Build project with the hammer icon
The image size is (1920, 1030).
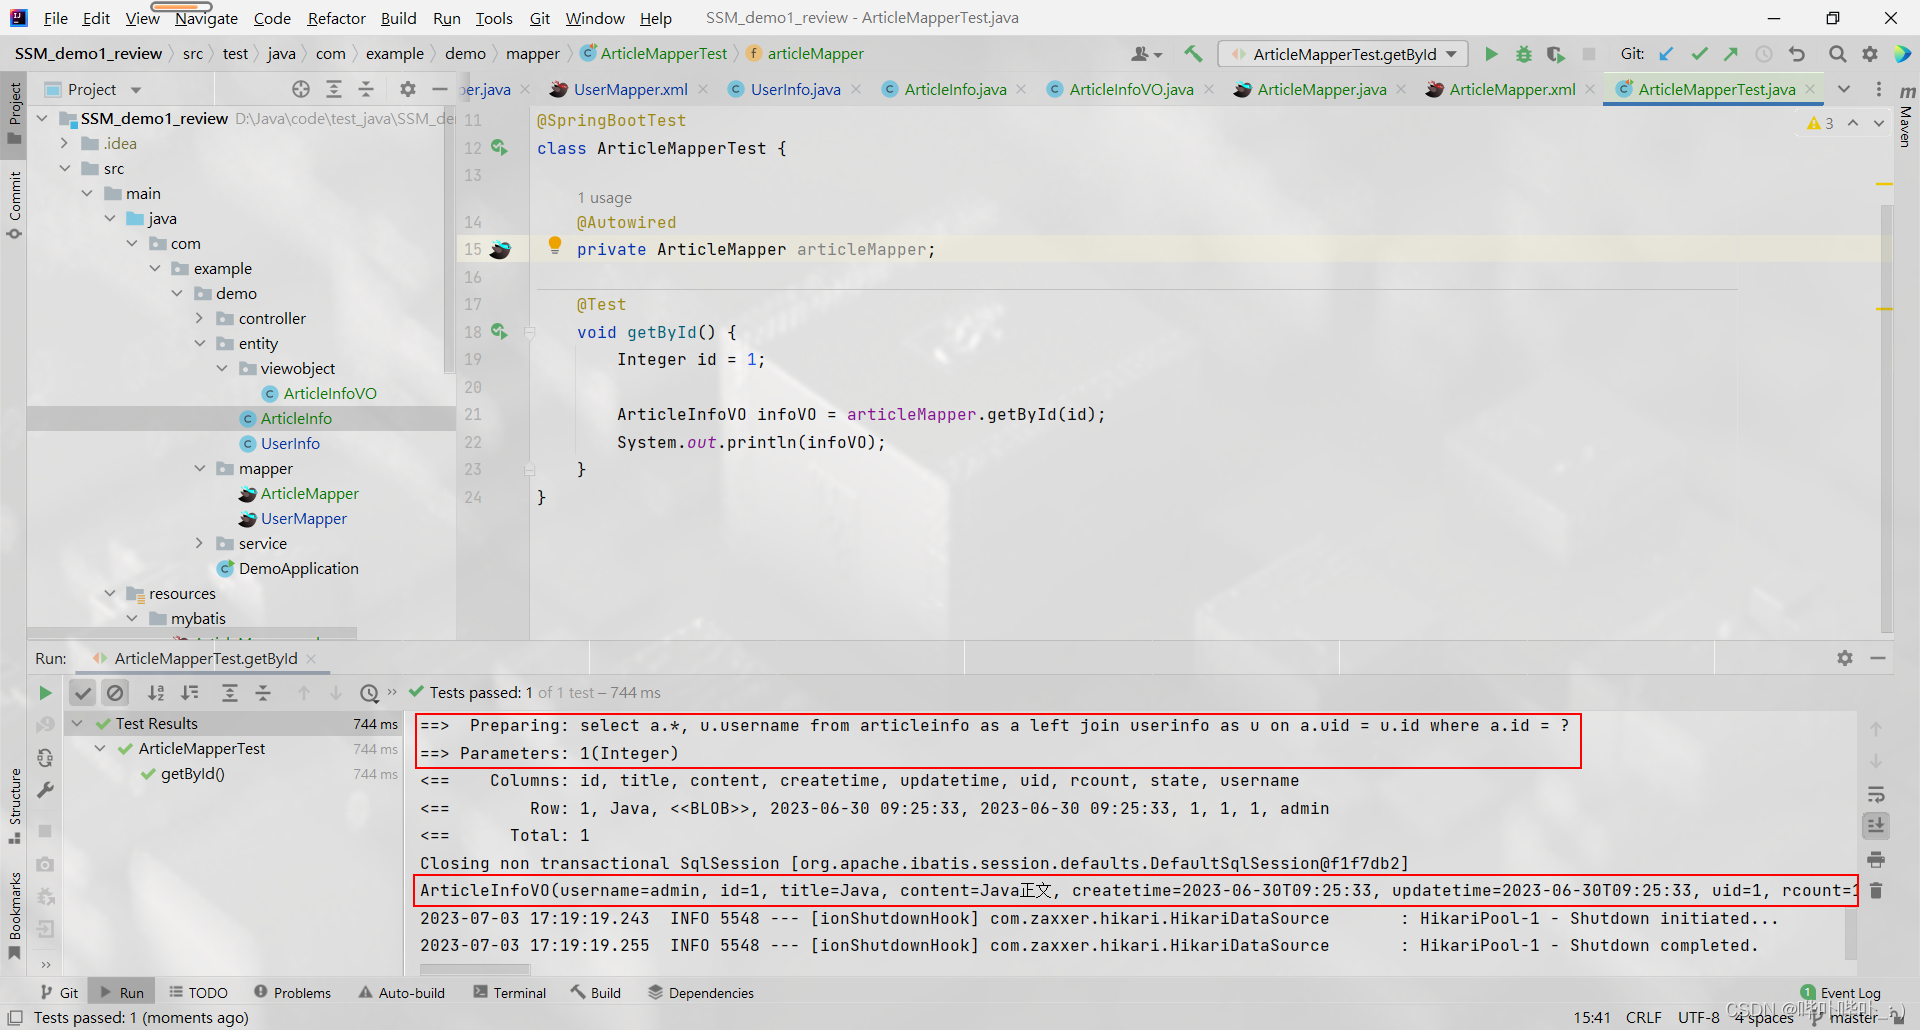(1193, 54)
